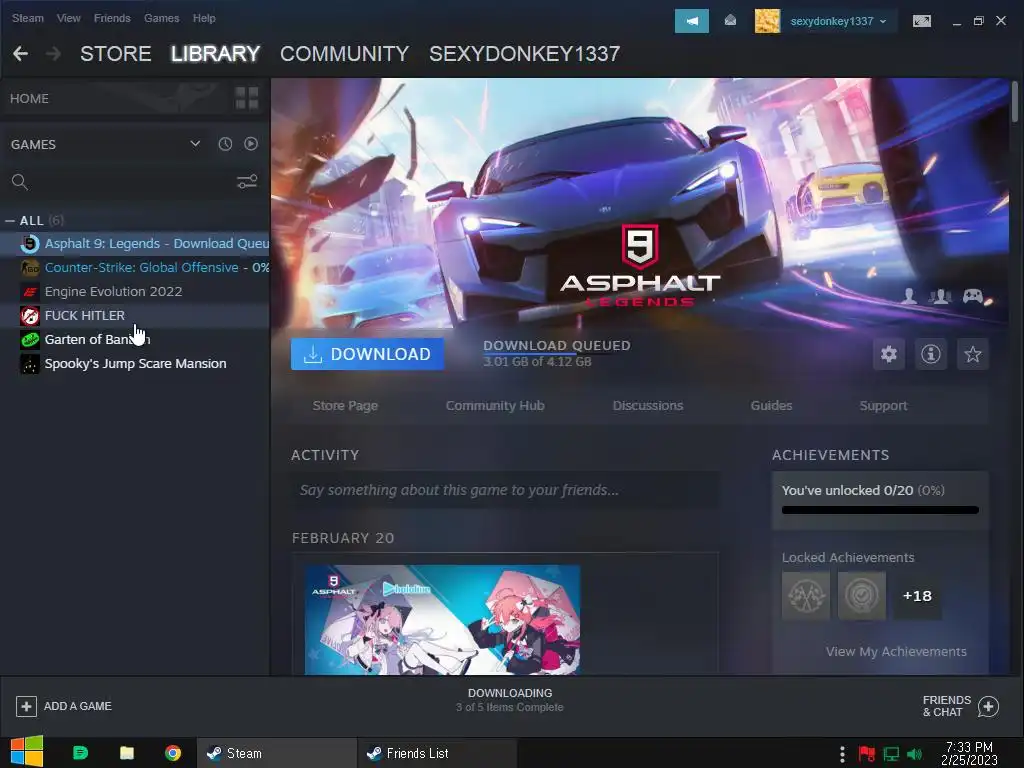This screenshot has width=1024, height=768.
Task: Click the library search magnifier icon
Action: (x=20, y=182)
